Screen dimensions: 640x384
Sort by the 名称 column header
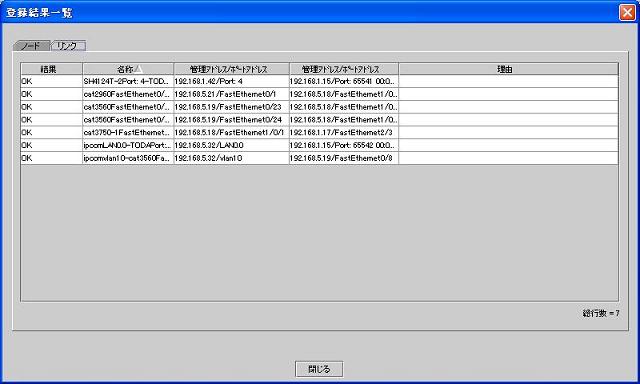[128, 69]
